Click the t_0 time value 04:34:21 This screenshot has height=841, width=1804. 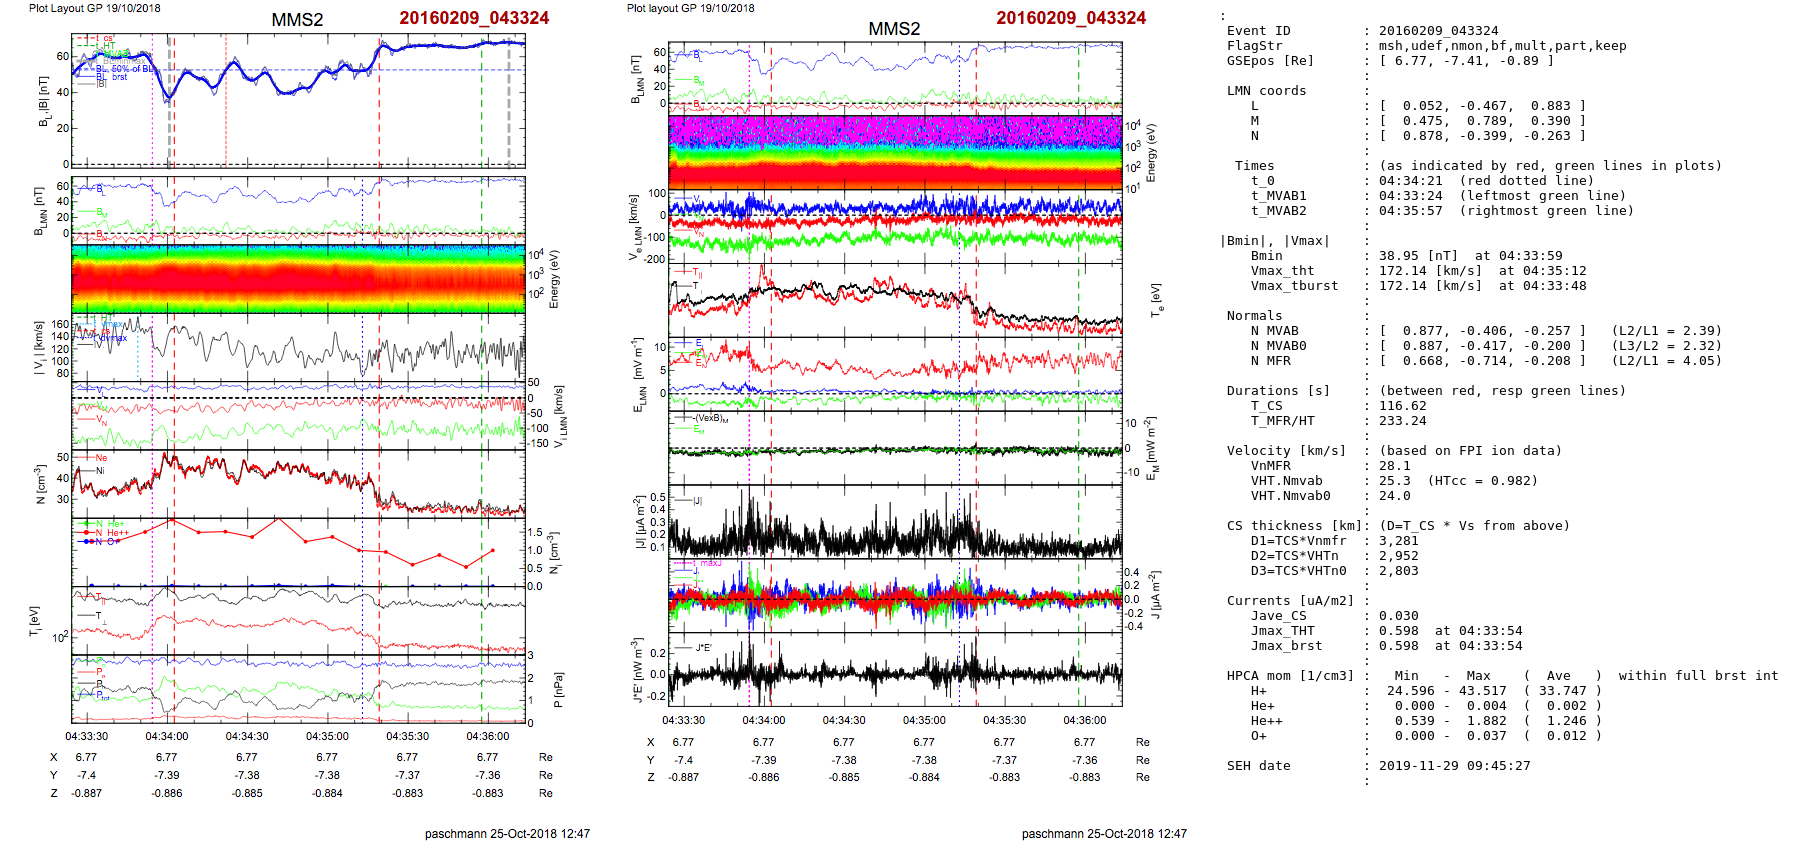(1410, 181)
